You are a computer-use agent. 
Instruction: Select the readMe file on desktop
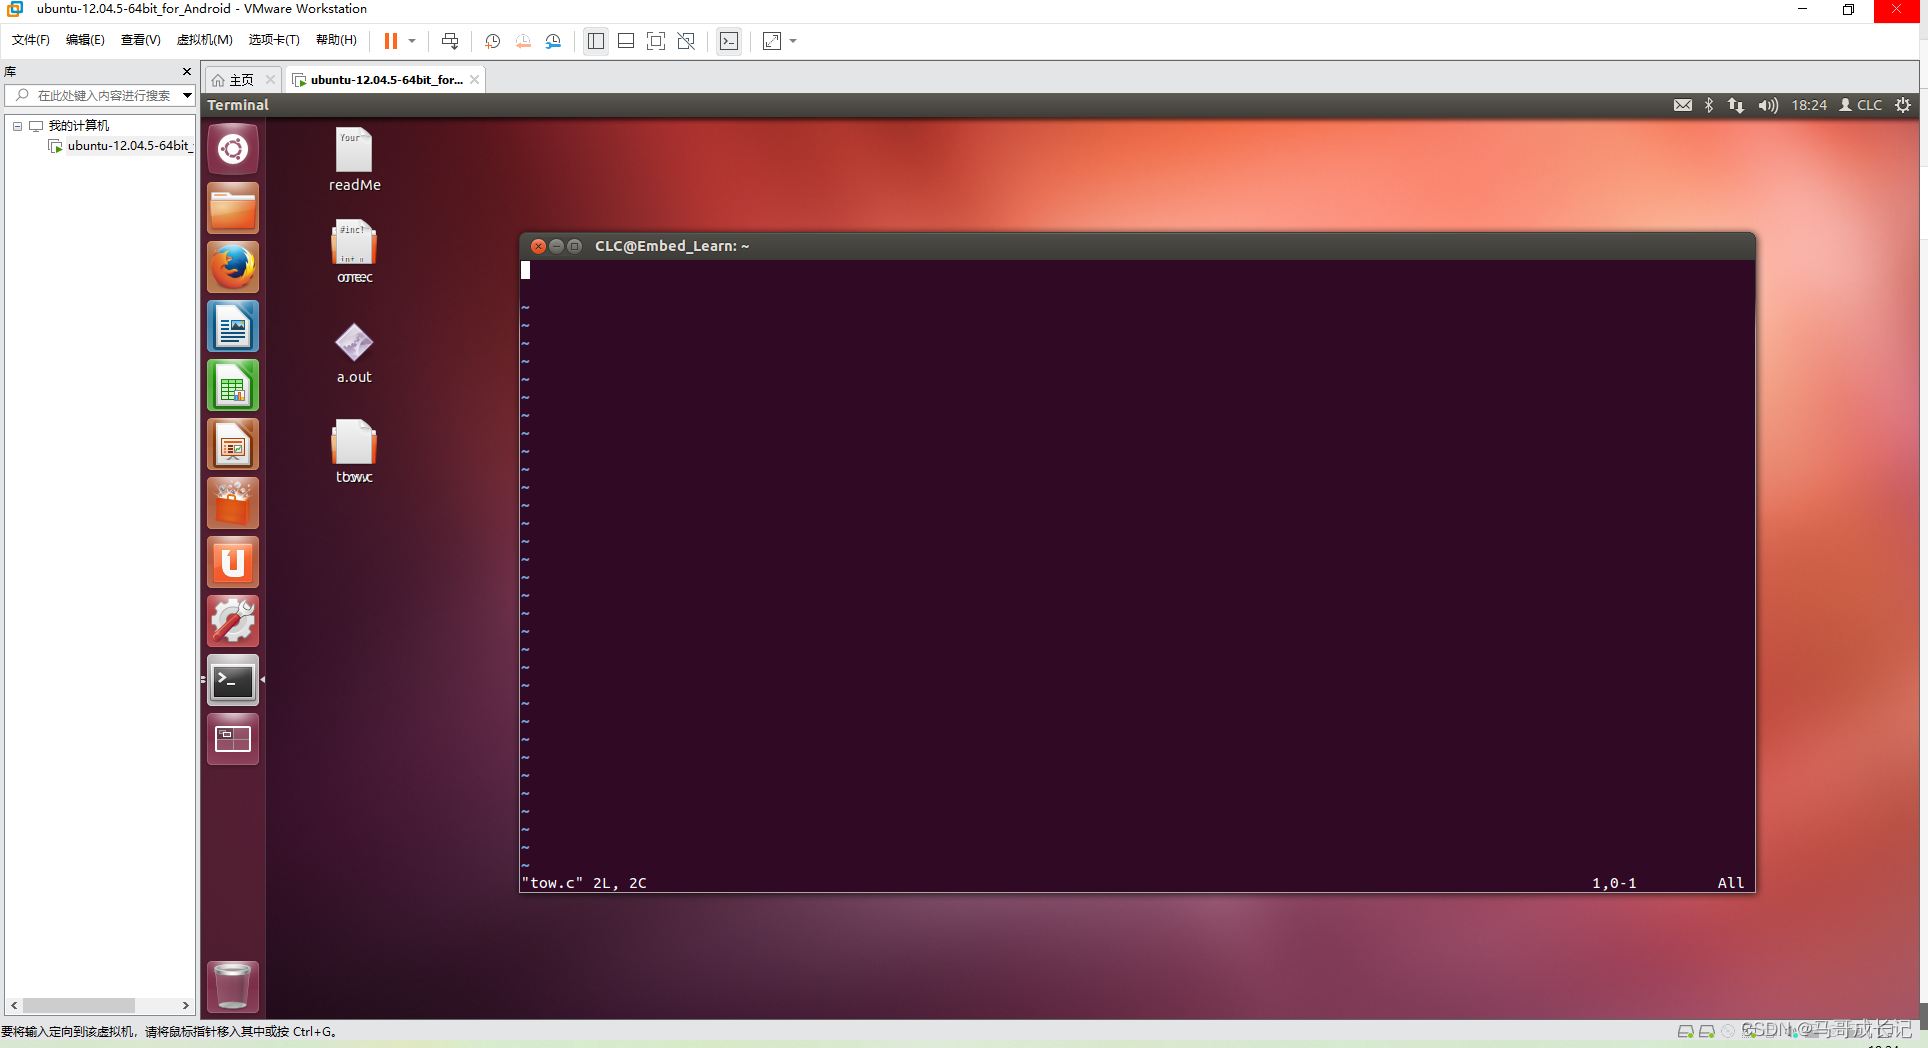[x=354, y=160]
